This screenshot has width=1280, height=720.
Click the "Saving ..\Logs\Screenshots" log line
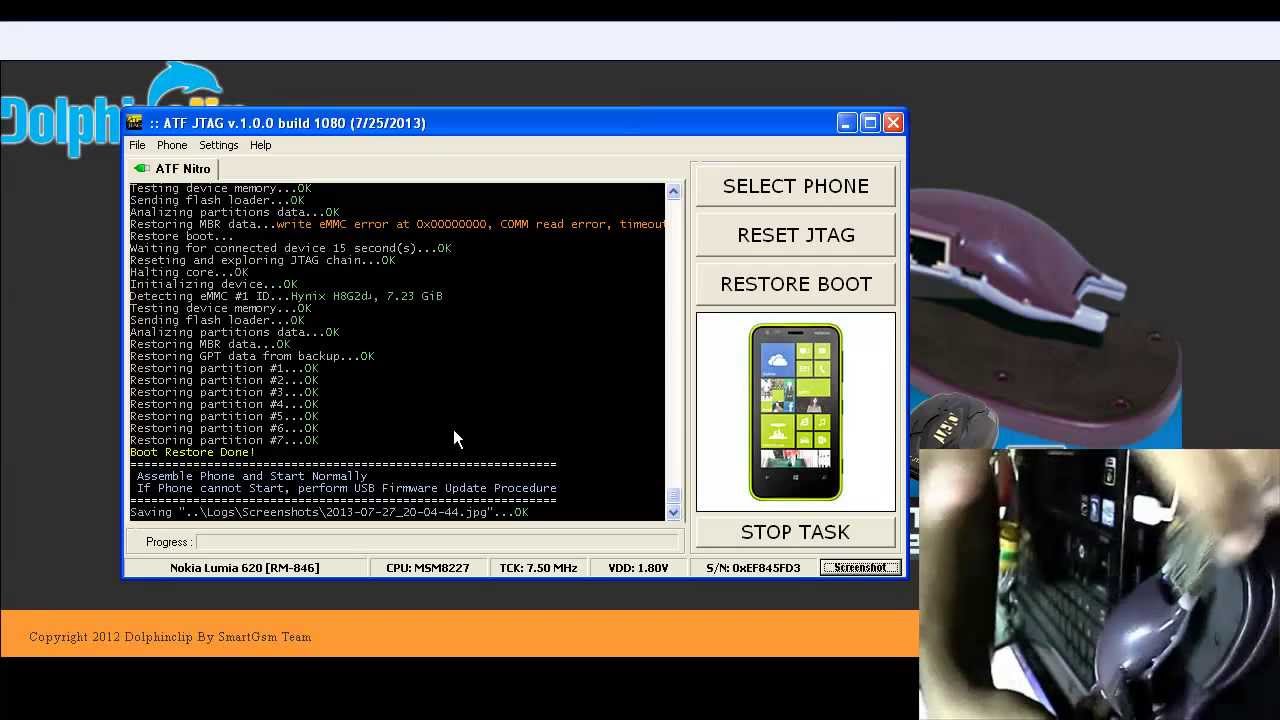(x=329, y=512)
